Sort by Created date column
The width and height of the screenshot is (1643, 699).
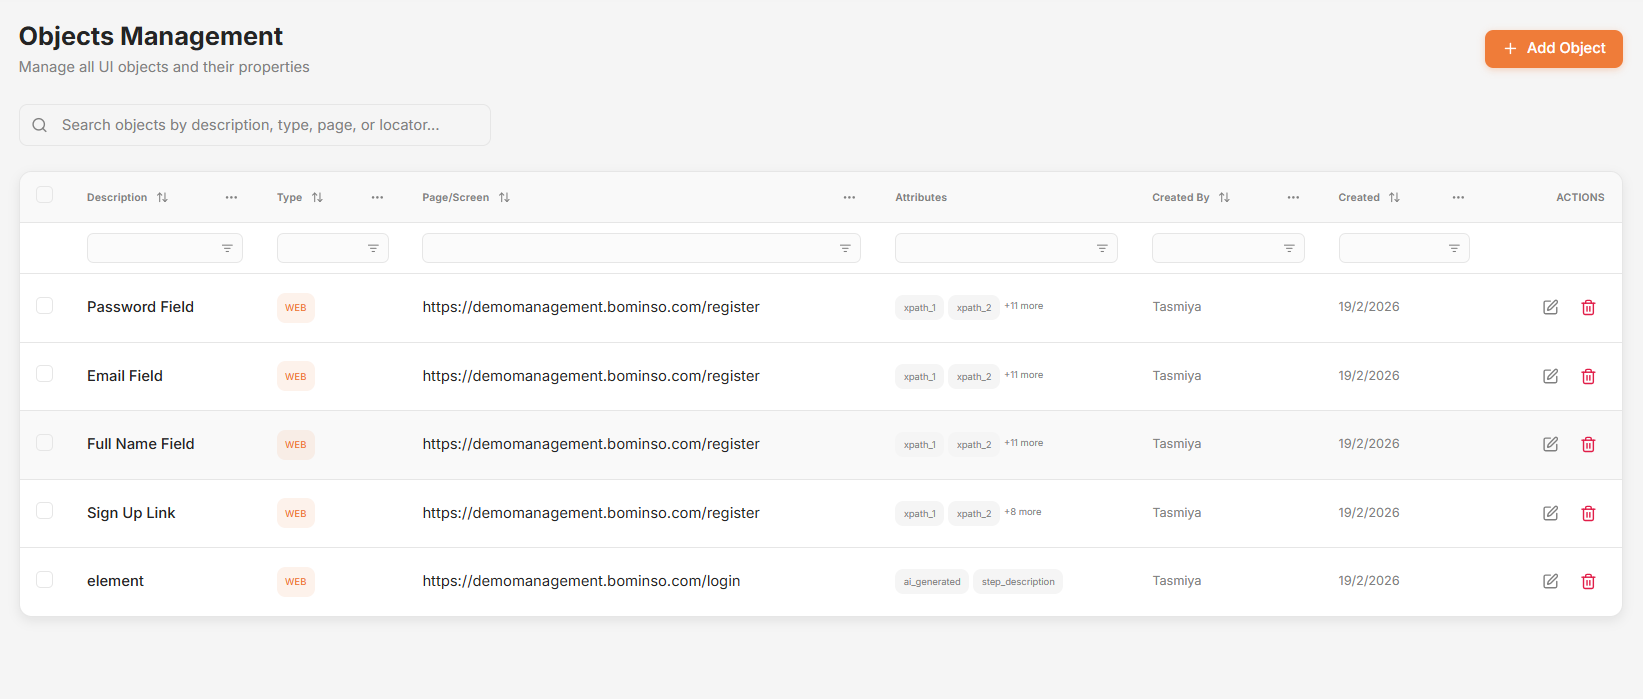coord(1394,198)
